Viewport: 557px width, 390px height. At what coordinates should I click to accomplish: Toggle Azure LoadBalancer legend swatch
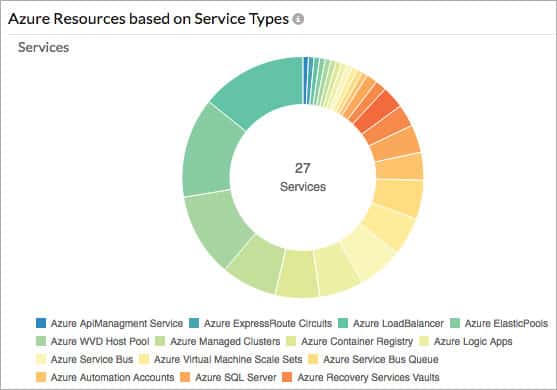(x=343, y=323)
